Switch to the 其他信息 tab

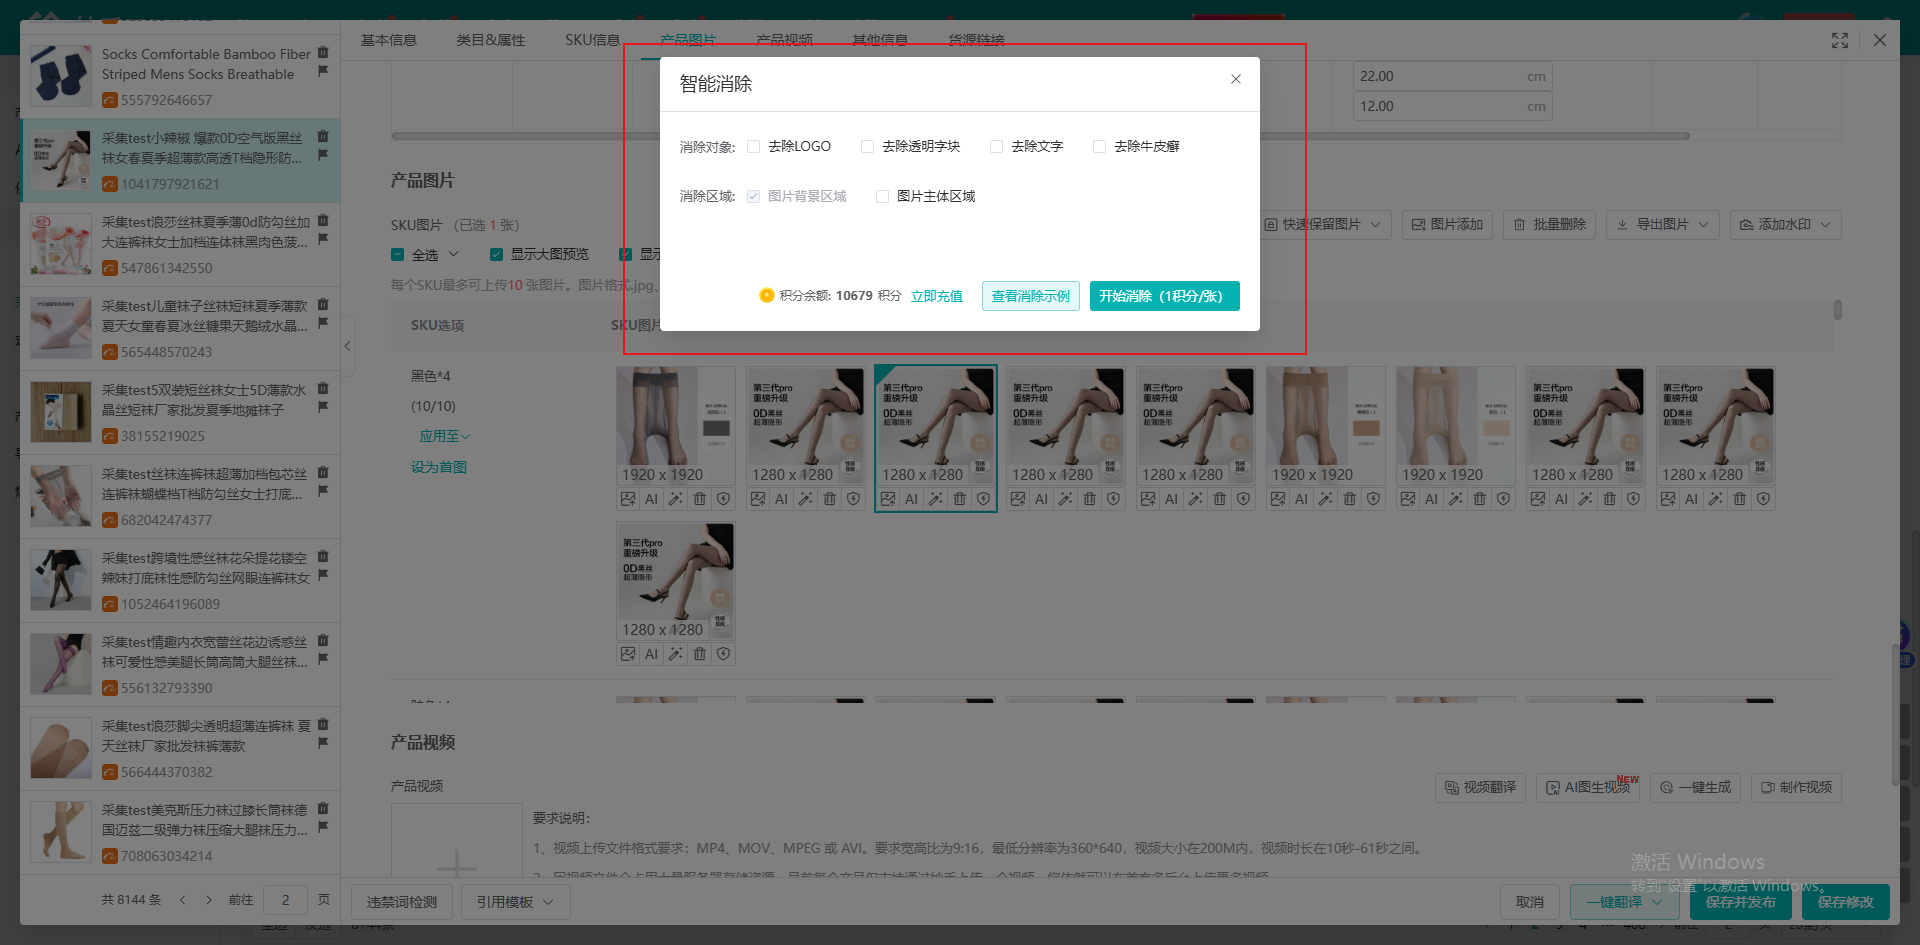pos(880,40)
